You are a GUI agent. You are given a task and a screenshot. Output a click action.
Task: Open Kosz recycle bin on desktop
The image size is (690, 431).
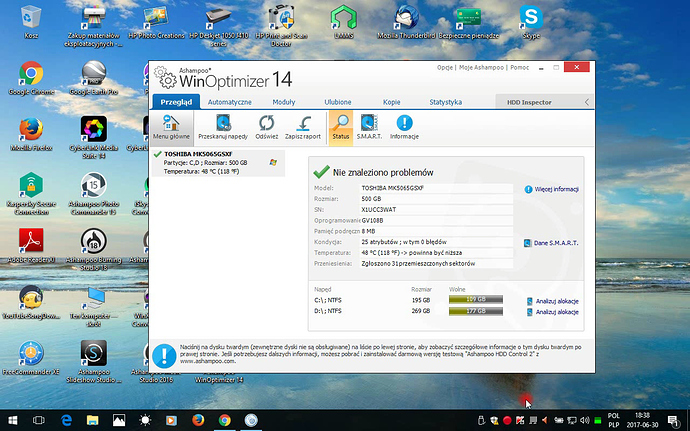tap(31, 22)
